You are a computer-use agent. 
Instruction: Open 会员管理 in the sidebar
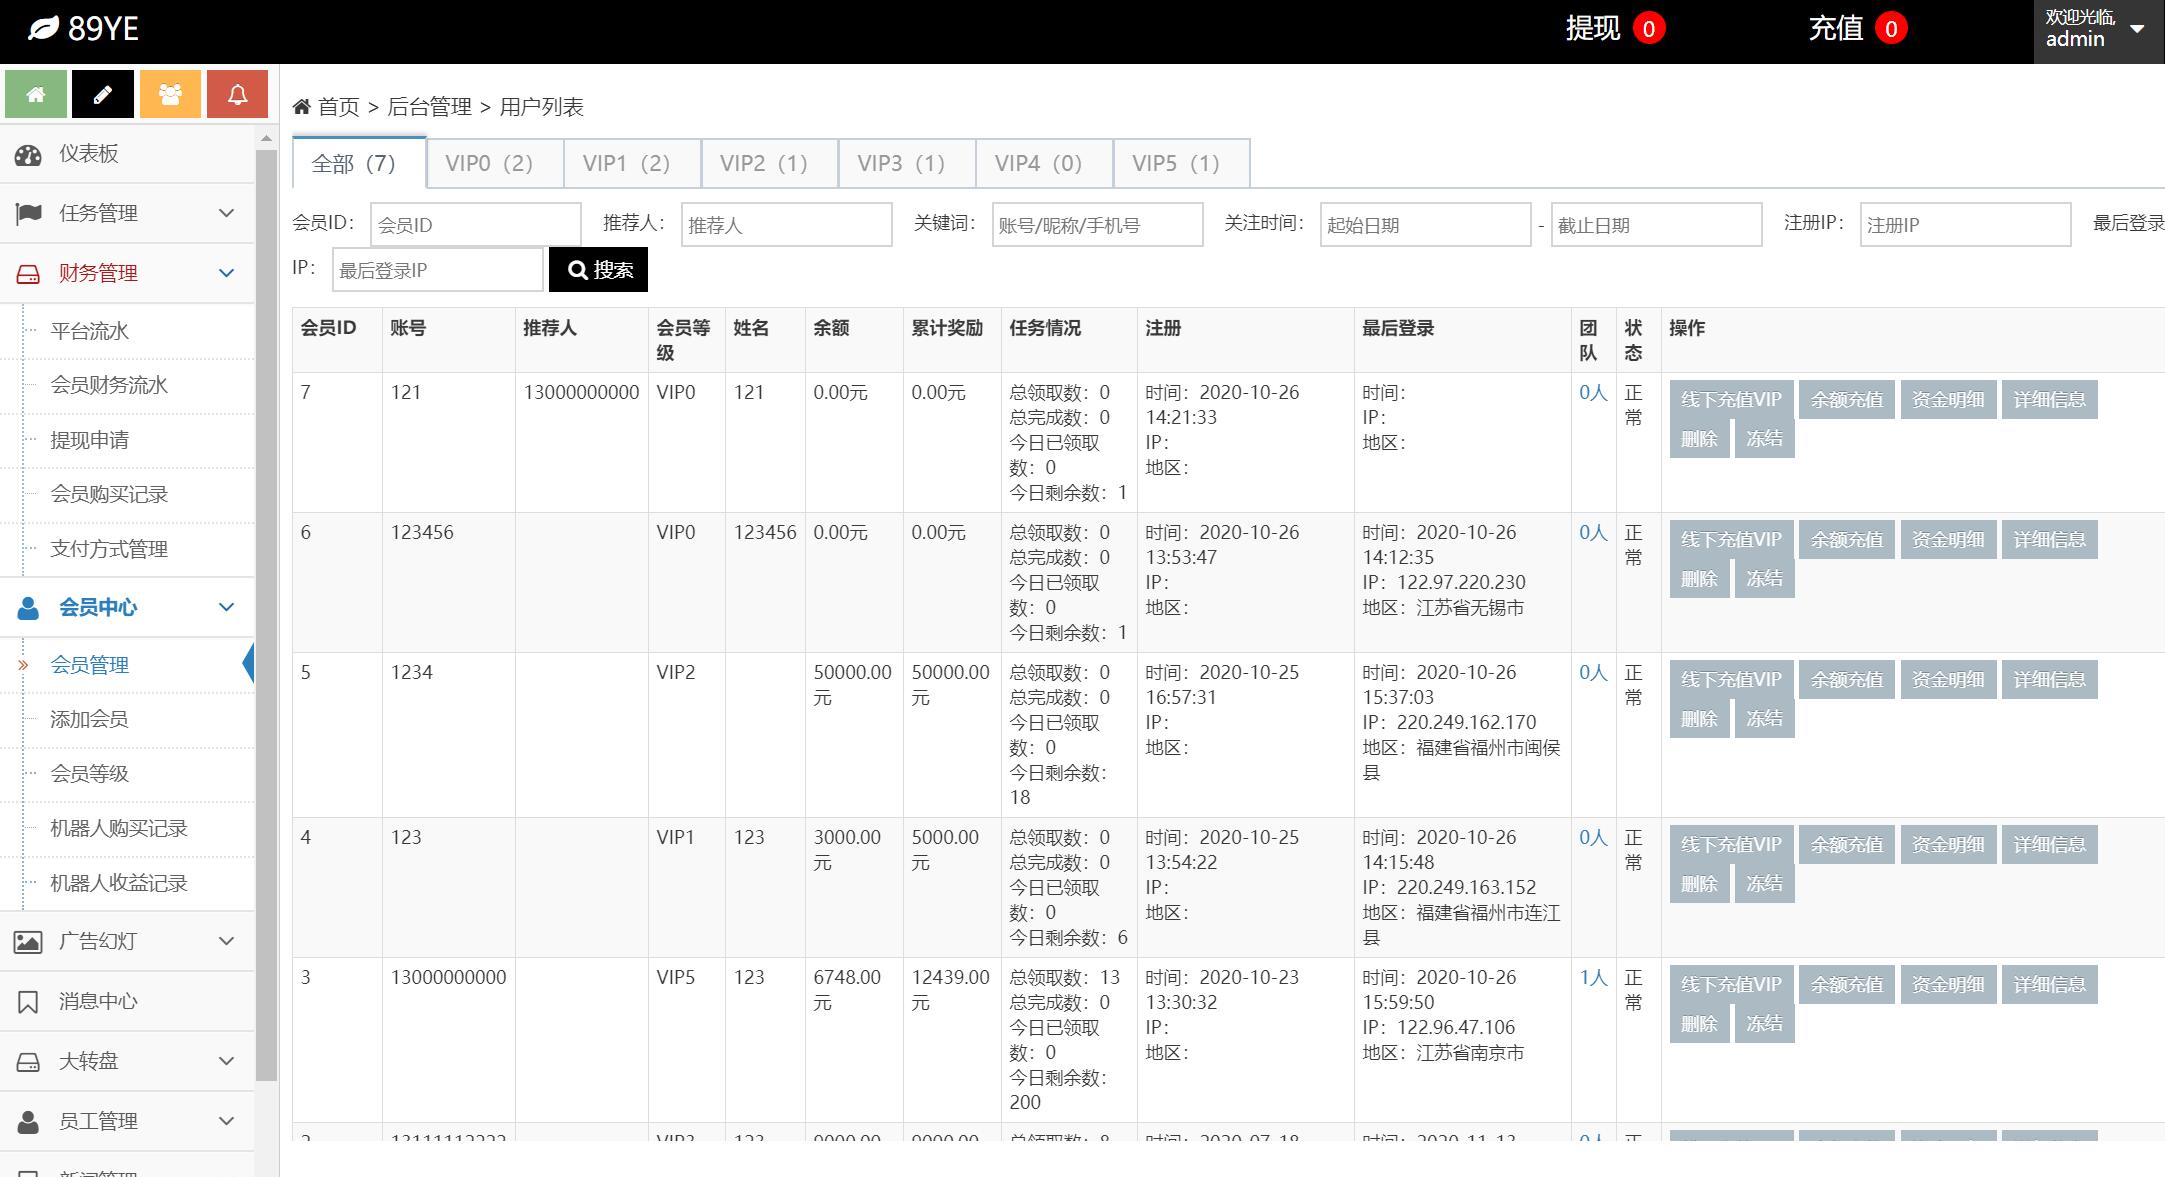(90, 665)
